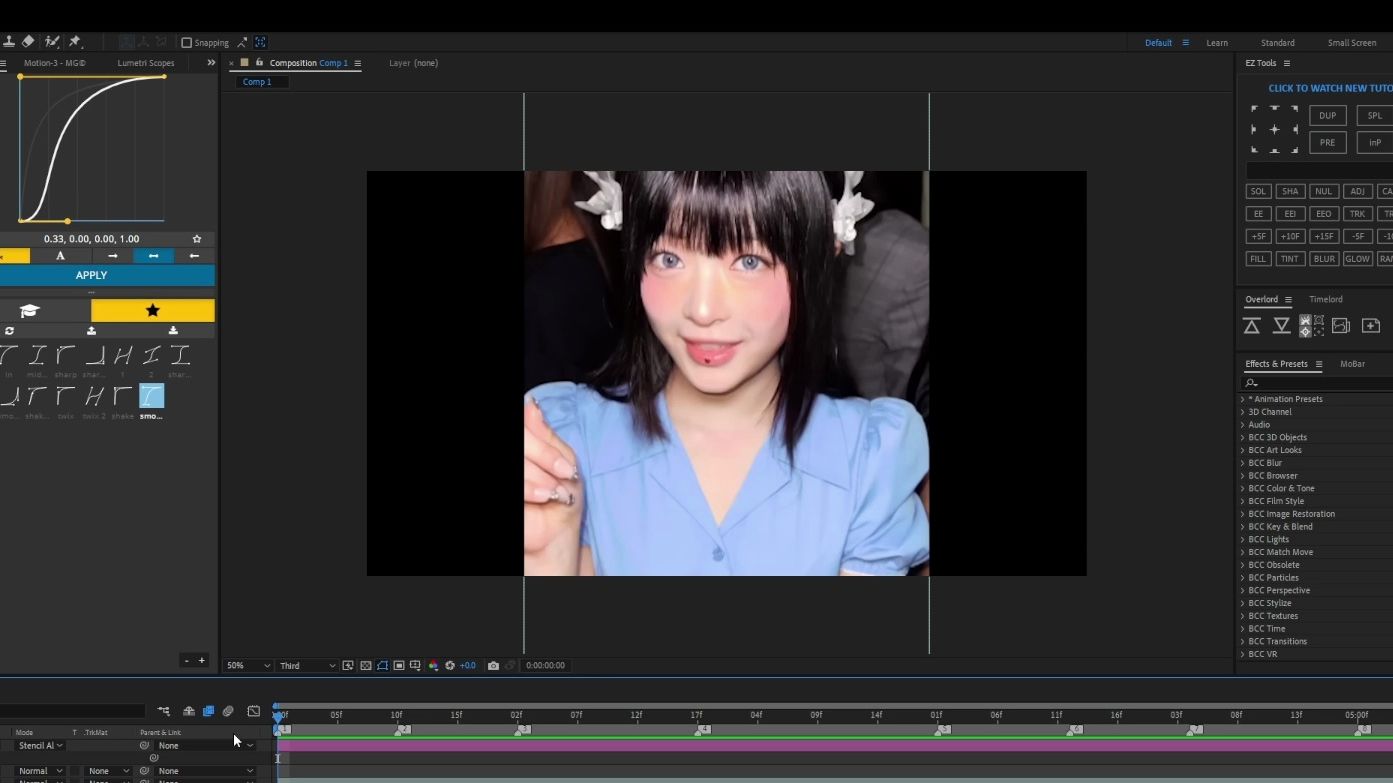Click the blue +0.0 exposure value
Viewport: 1393px width, 783px height.
coord(468,666)
